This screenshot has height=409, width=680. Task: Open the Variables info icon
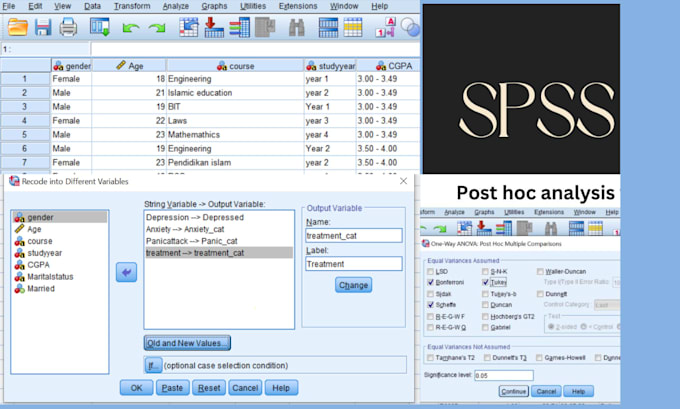[x=239, y=27]
